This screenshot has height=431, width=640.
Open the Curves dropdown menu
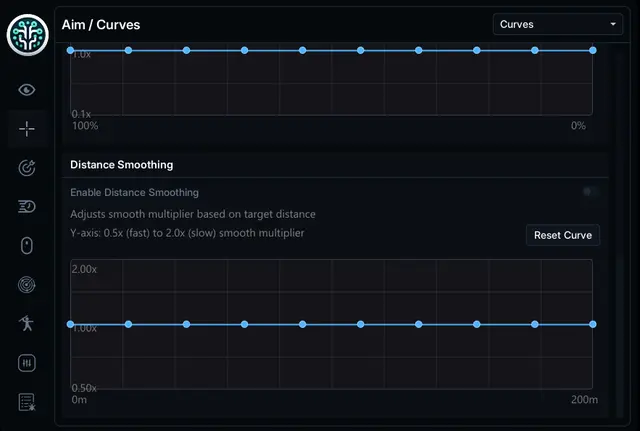click(x=558, y=24)
